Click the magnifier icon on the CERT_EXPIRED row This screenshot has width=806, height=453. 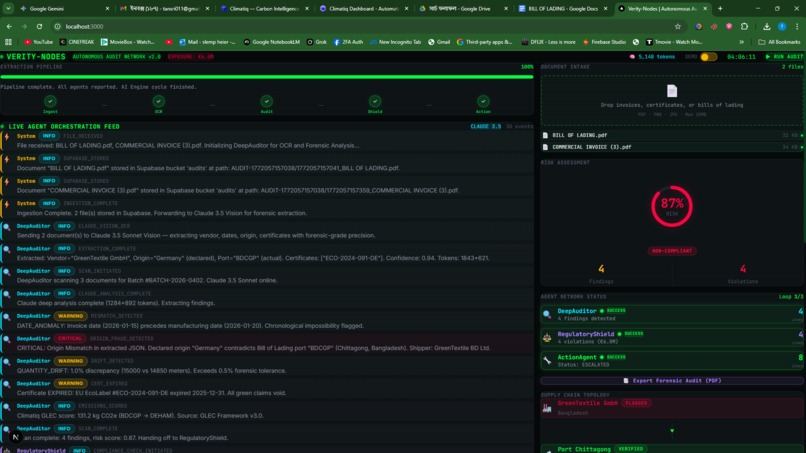(7, 385)
